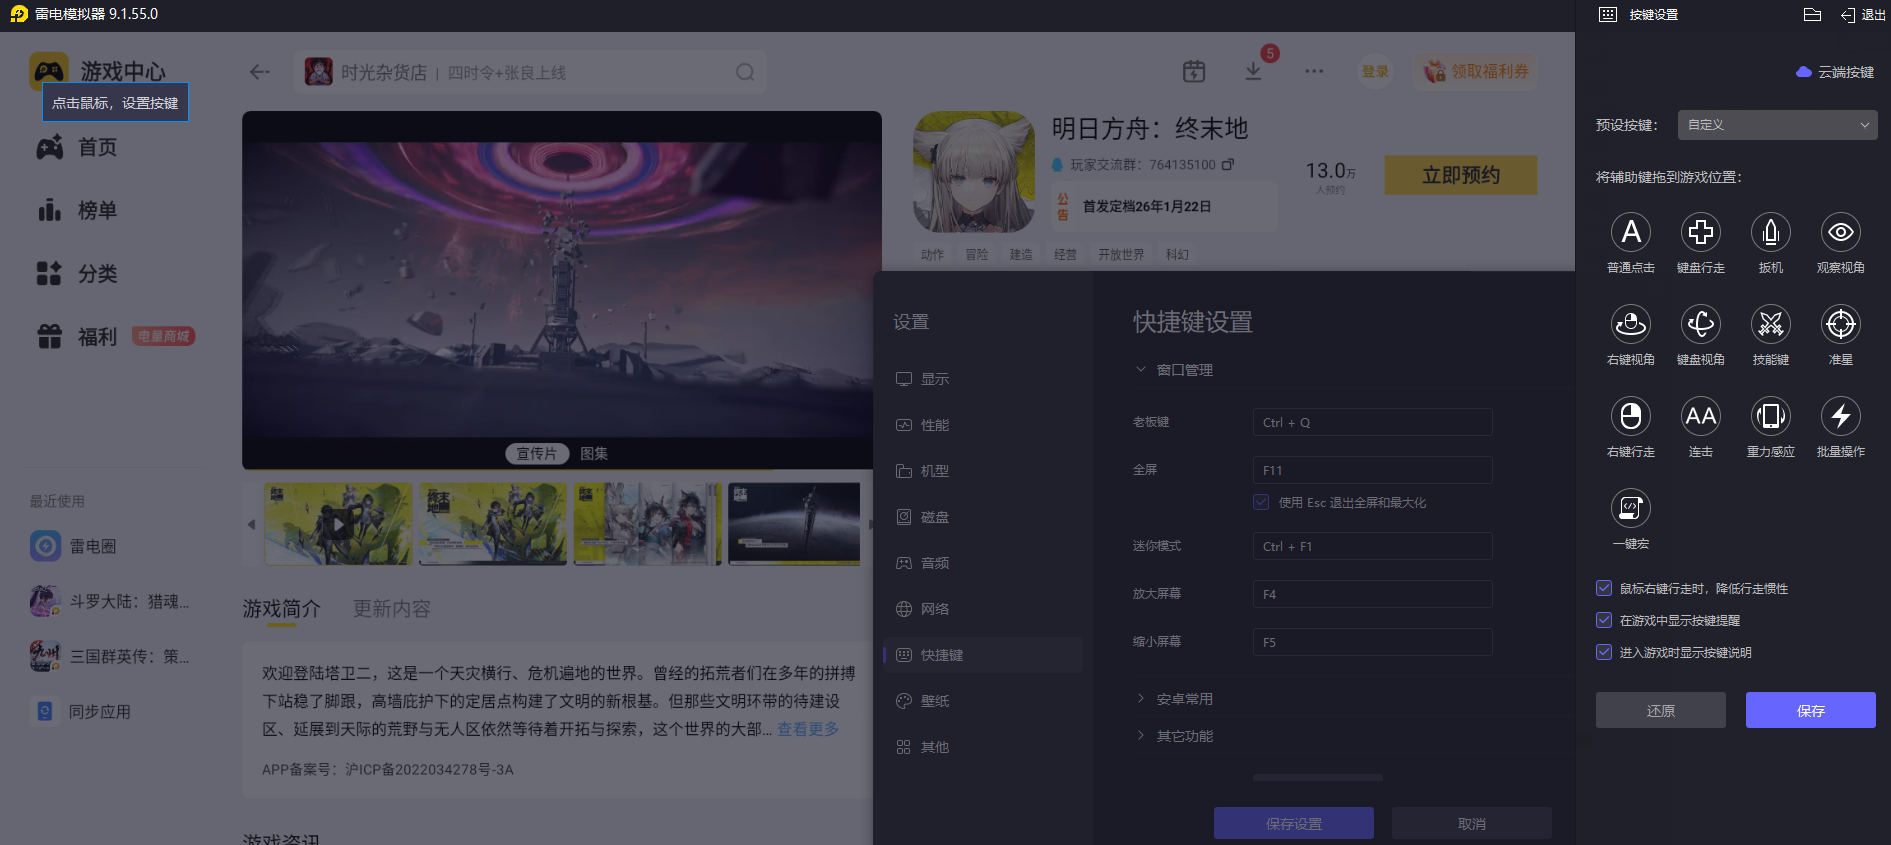Go to 榜单 rankings in sidebar
Image resolution: width=1891 pixels, height=845 pixels.
pos(77,211)
